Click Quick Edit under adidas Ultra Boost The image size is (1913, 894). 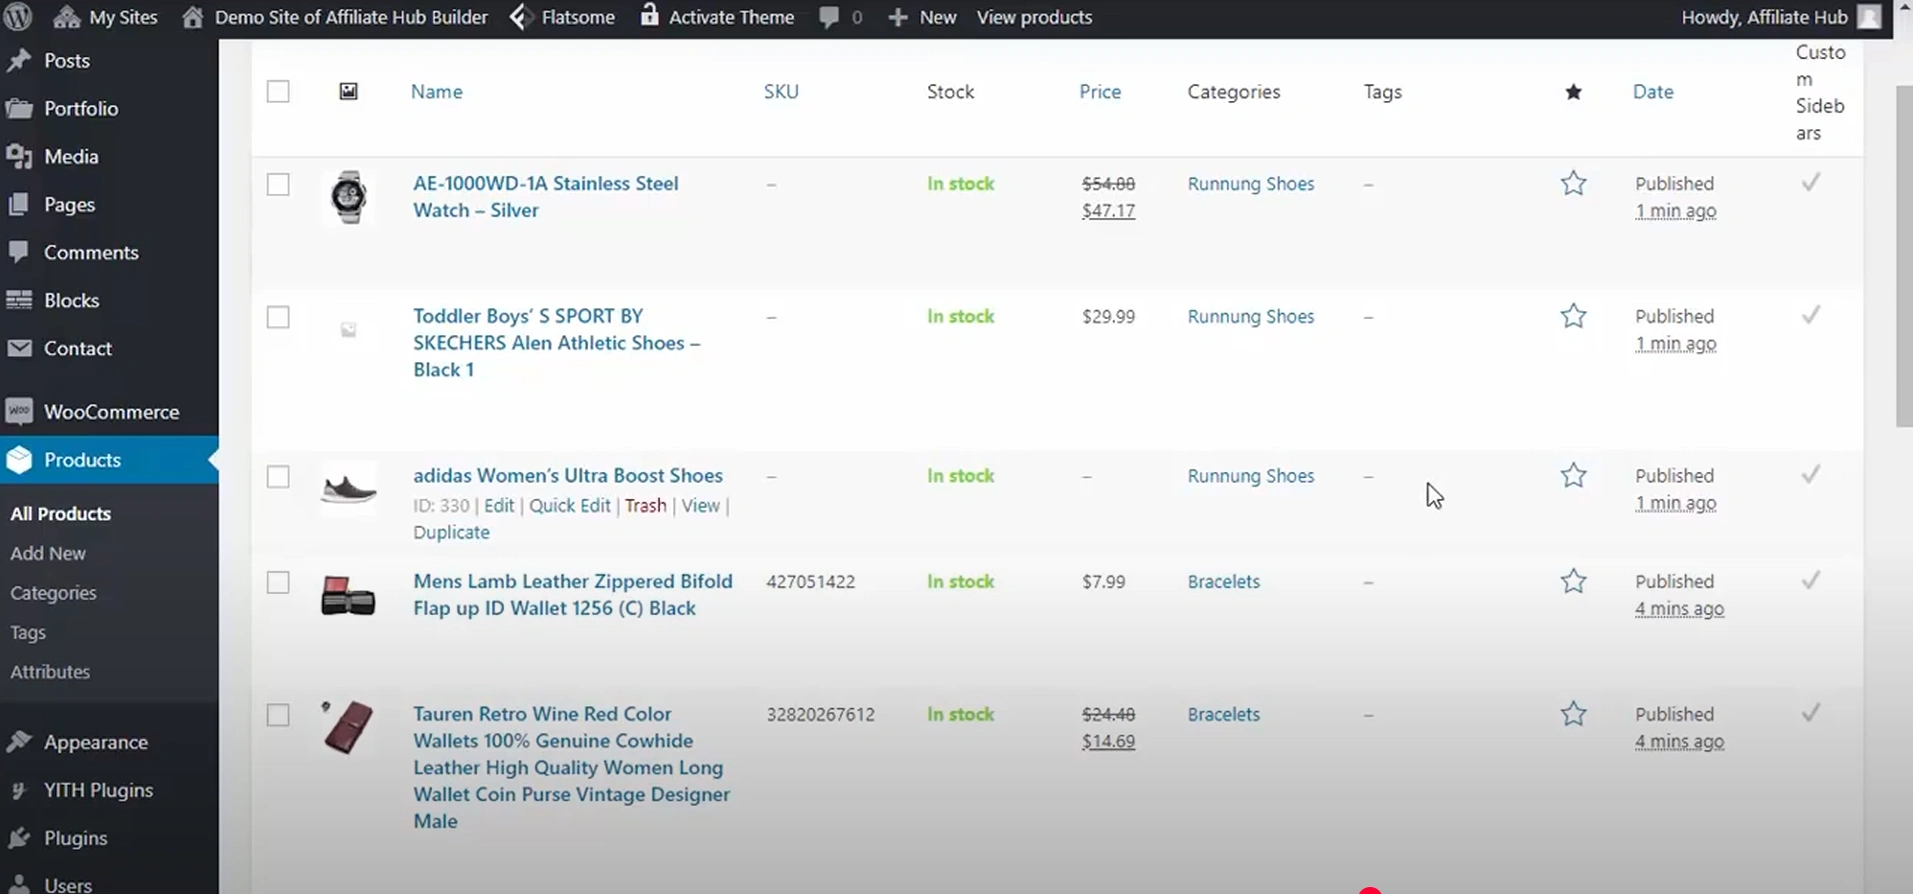[x=569, y=506]
